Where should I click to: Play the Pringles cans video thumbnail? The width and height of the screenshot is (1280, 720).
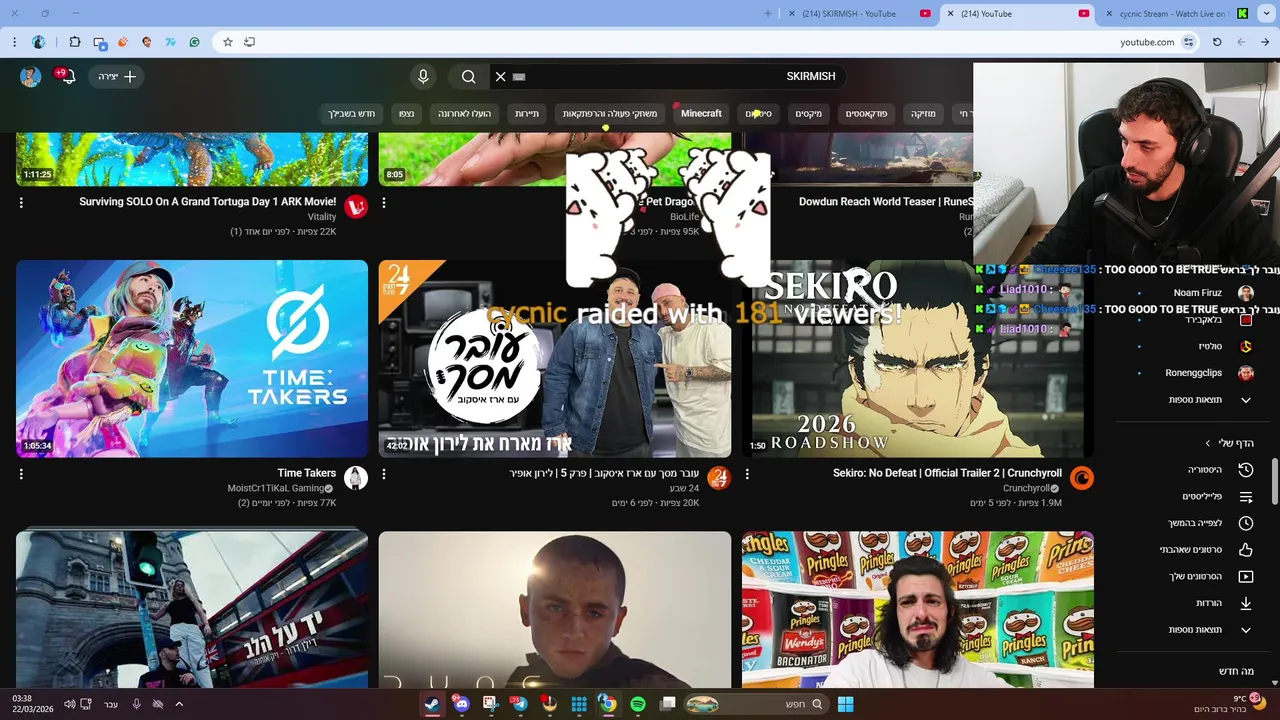[x=918, y=609]
